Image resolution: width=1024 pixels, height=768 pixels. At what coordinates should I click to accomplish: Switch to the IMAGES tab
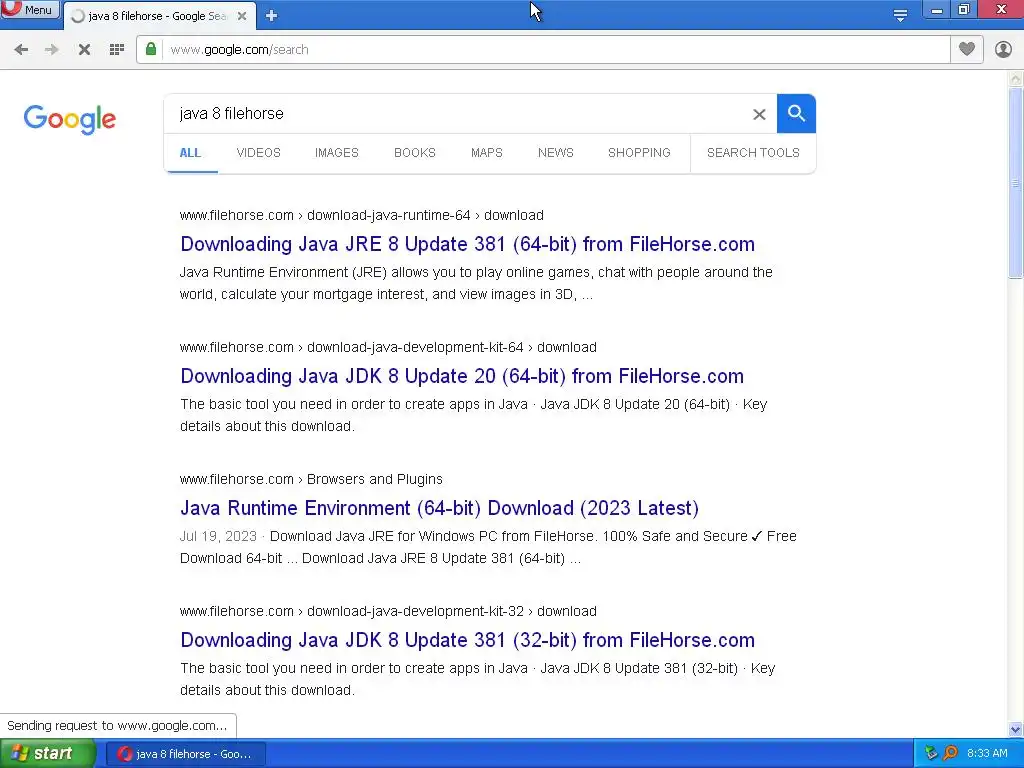337,153
